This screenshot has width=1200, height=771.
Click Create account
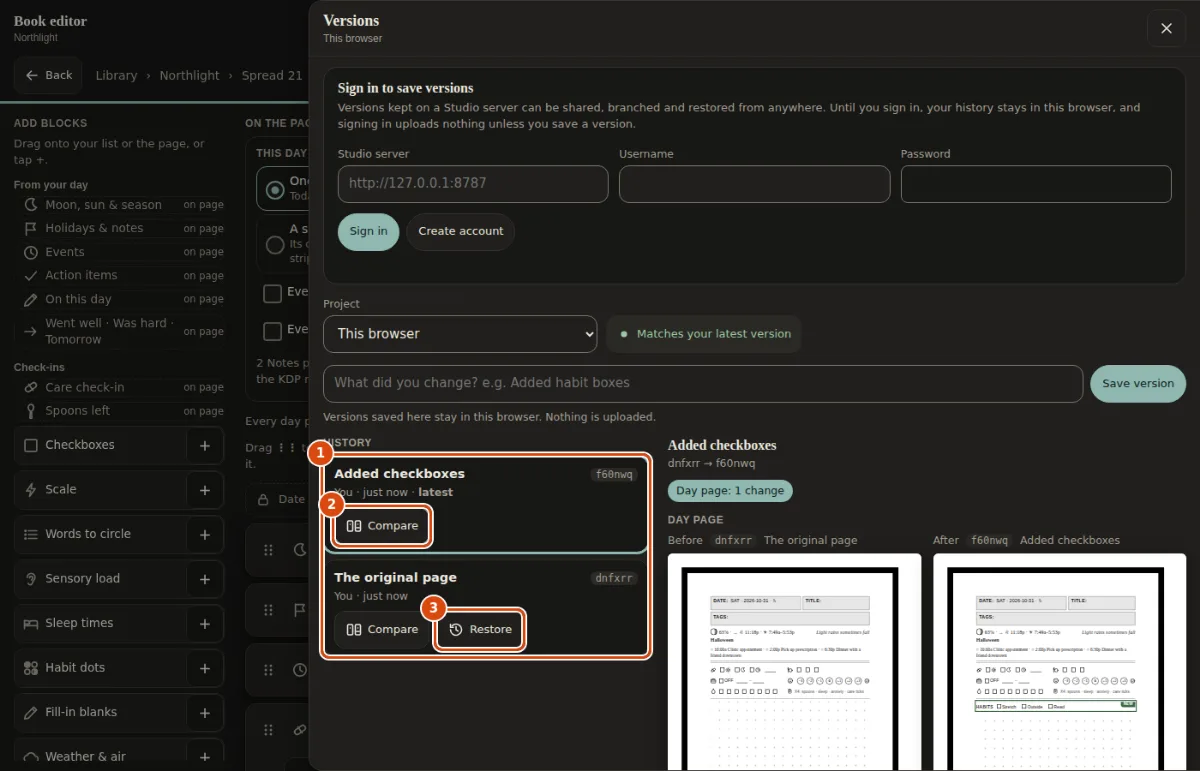pos(461,231)
